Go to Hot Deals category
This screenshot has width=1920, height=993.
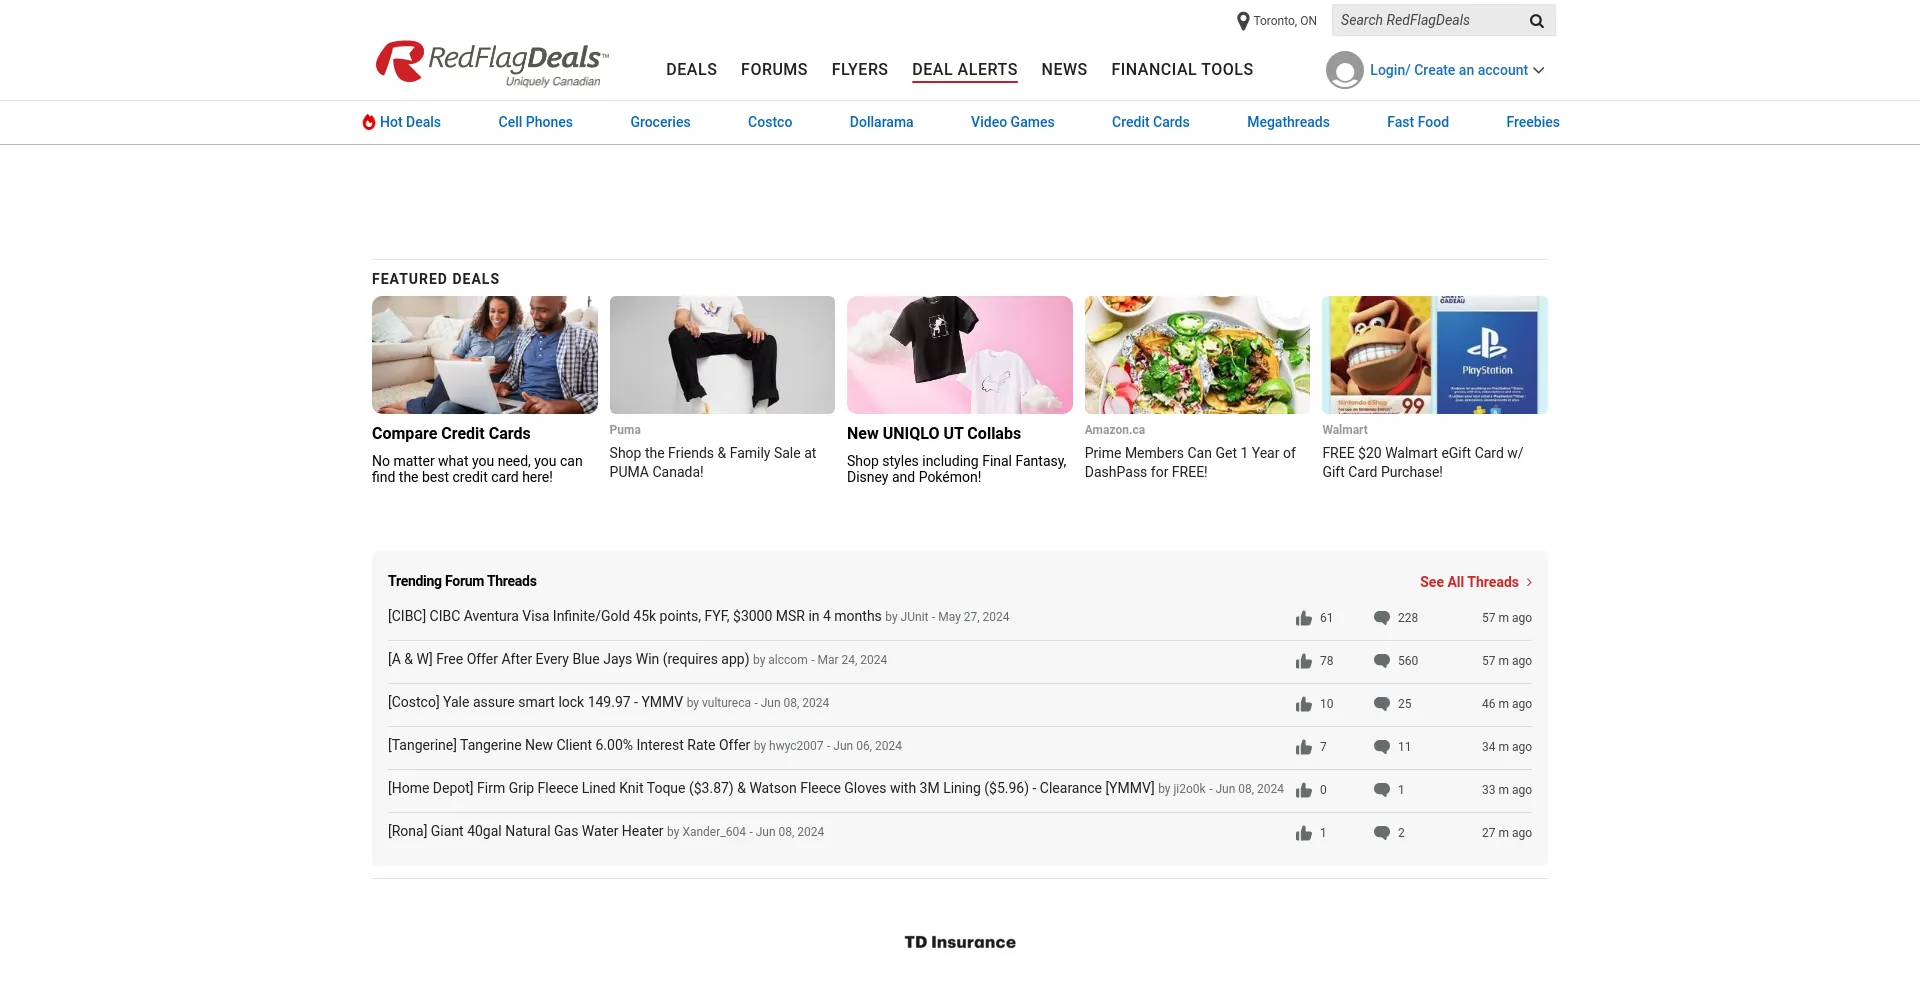click(410, 122)
